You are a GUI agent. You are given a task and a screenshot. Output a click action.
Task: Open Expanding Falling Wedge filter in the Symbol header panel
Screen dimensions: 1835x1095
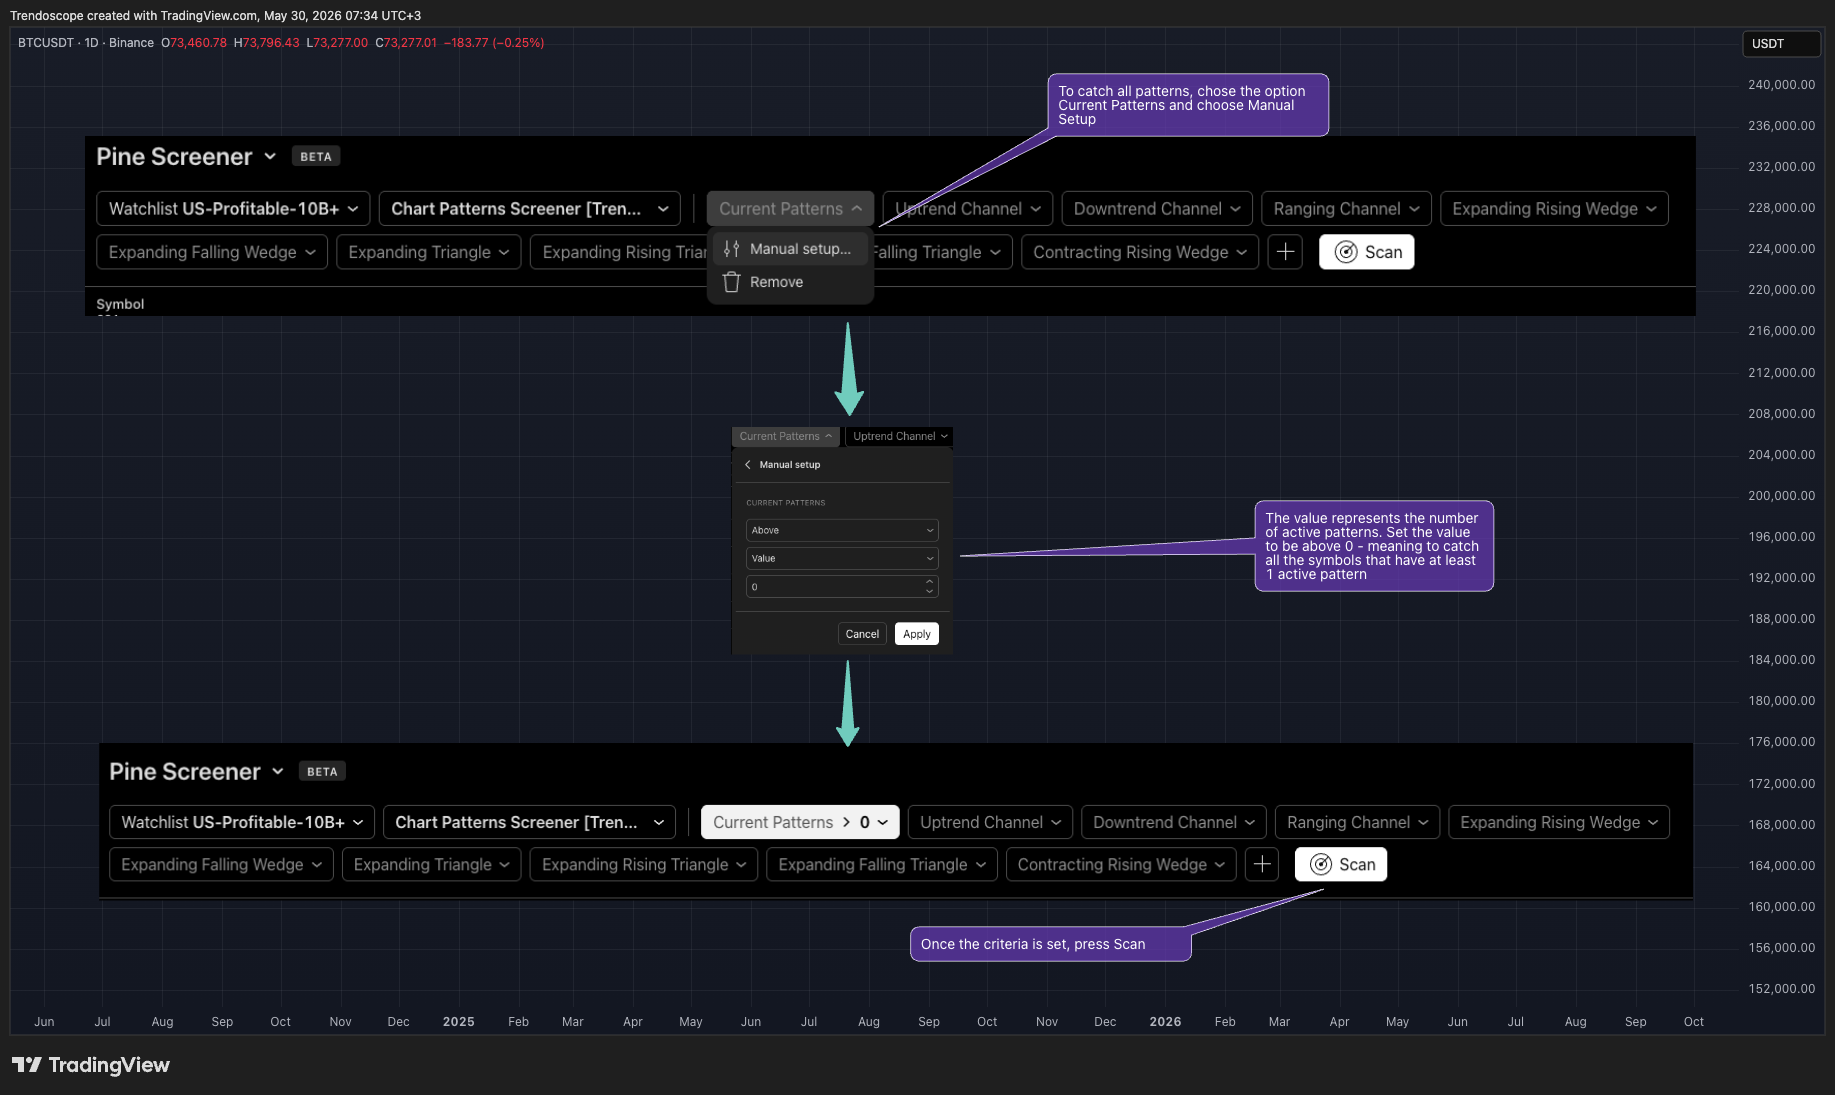click(x=212, y=252)
